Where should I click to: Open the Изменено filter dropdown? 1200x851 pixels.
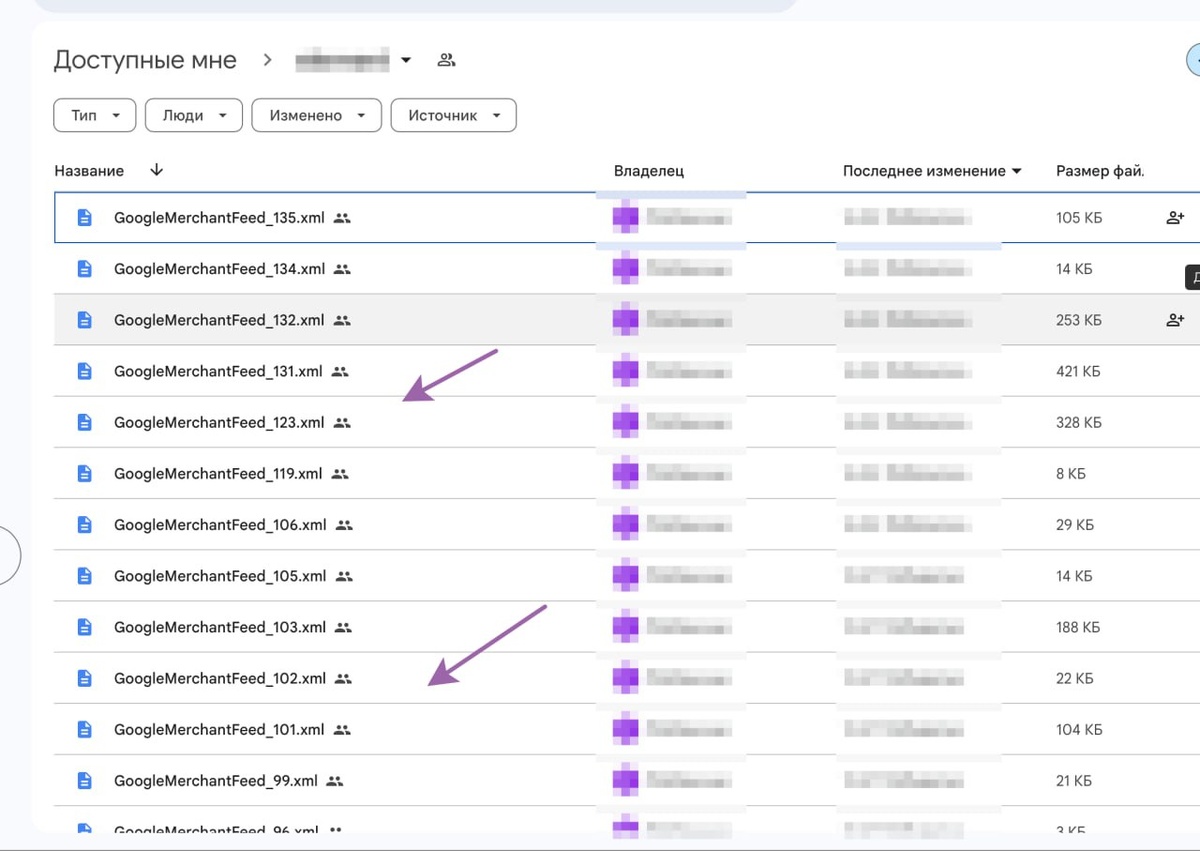(x=316, y=115)
